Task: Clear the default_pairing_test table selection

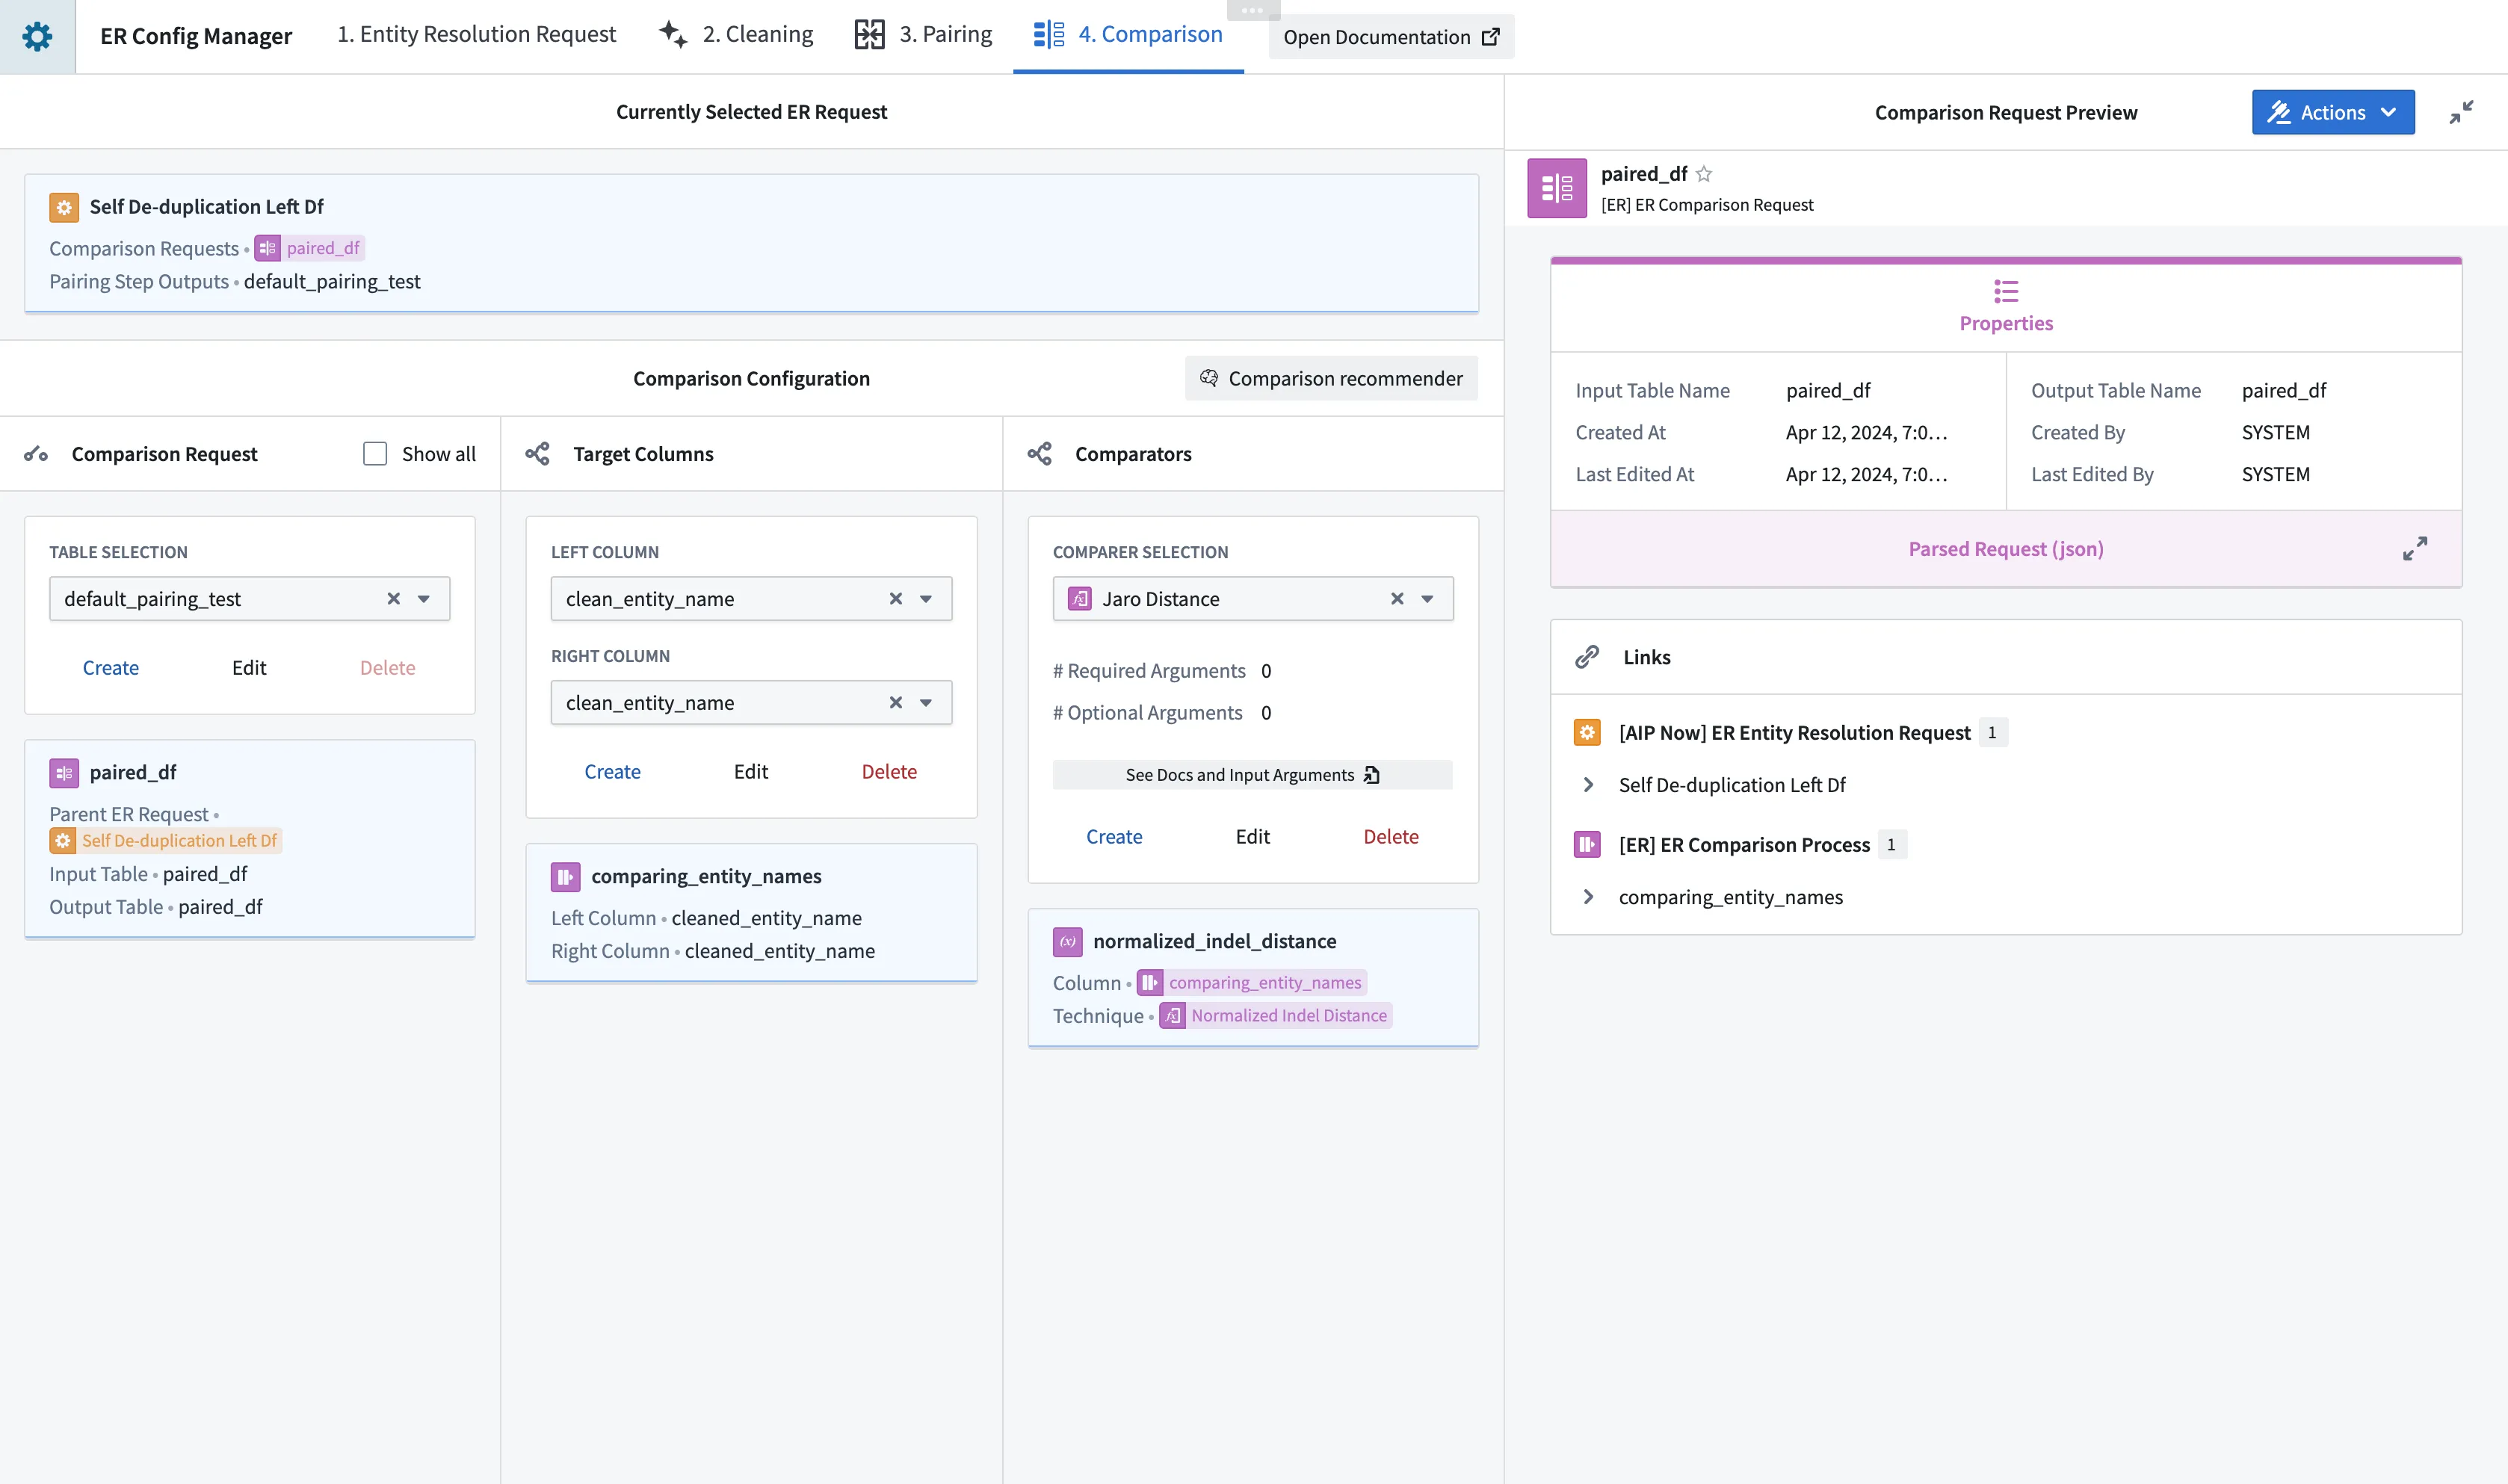Action: point(394,599)
